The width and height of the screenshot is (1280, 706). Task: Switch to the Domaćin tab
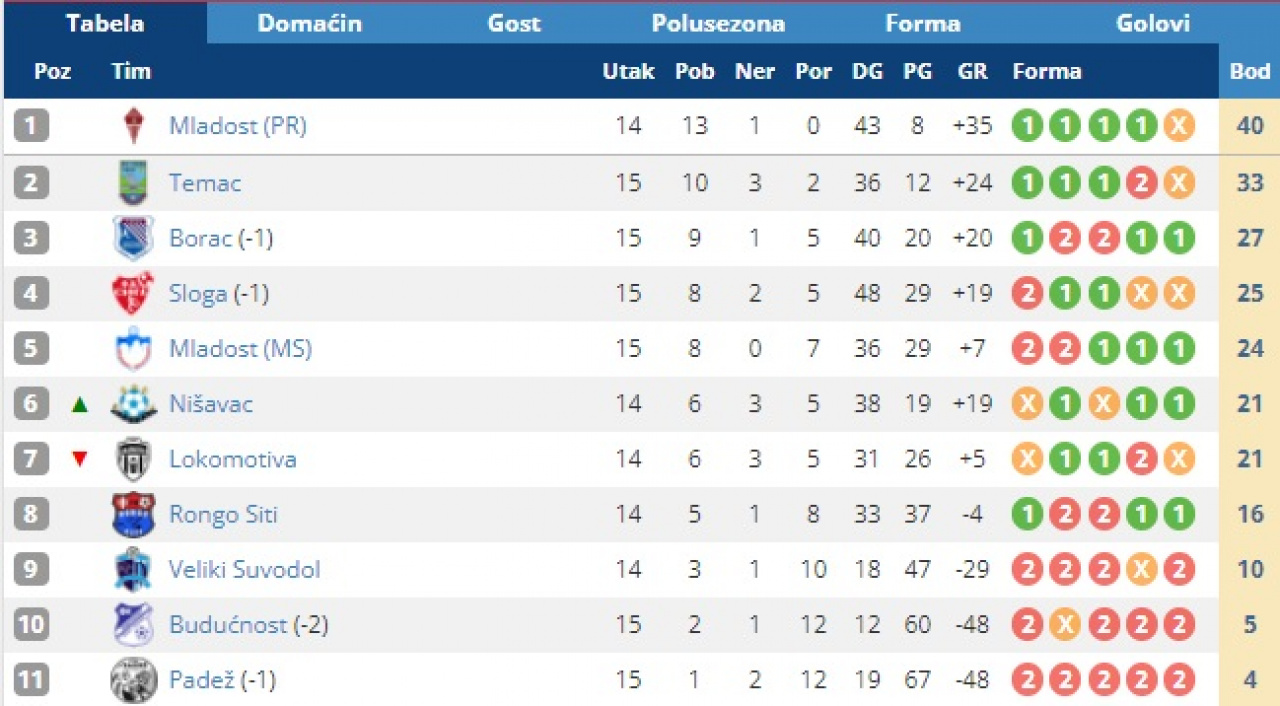click(309, 23)
